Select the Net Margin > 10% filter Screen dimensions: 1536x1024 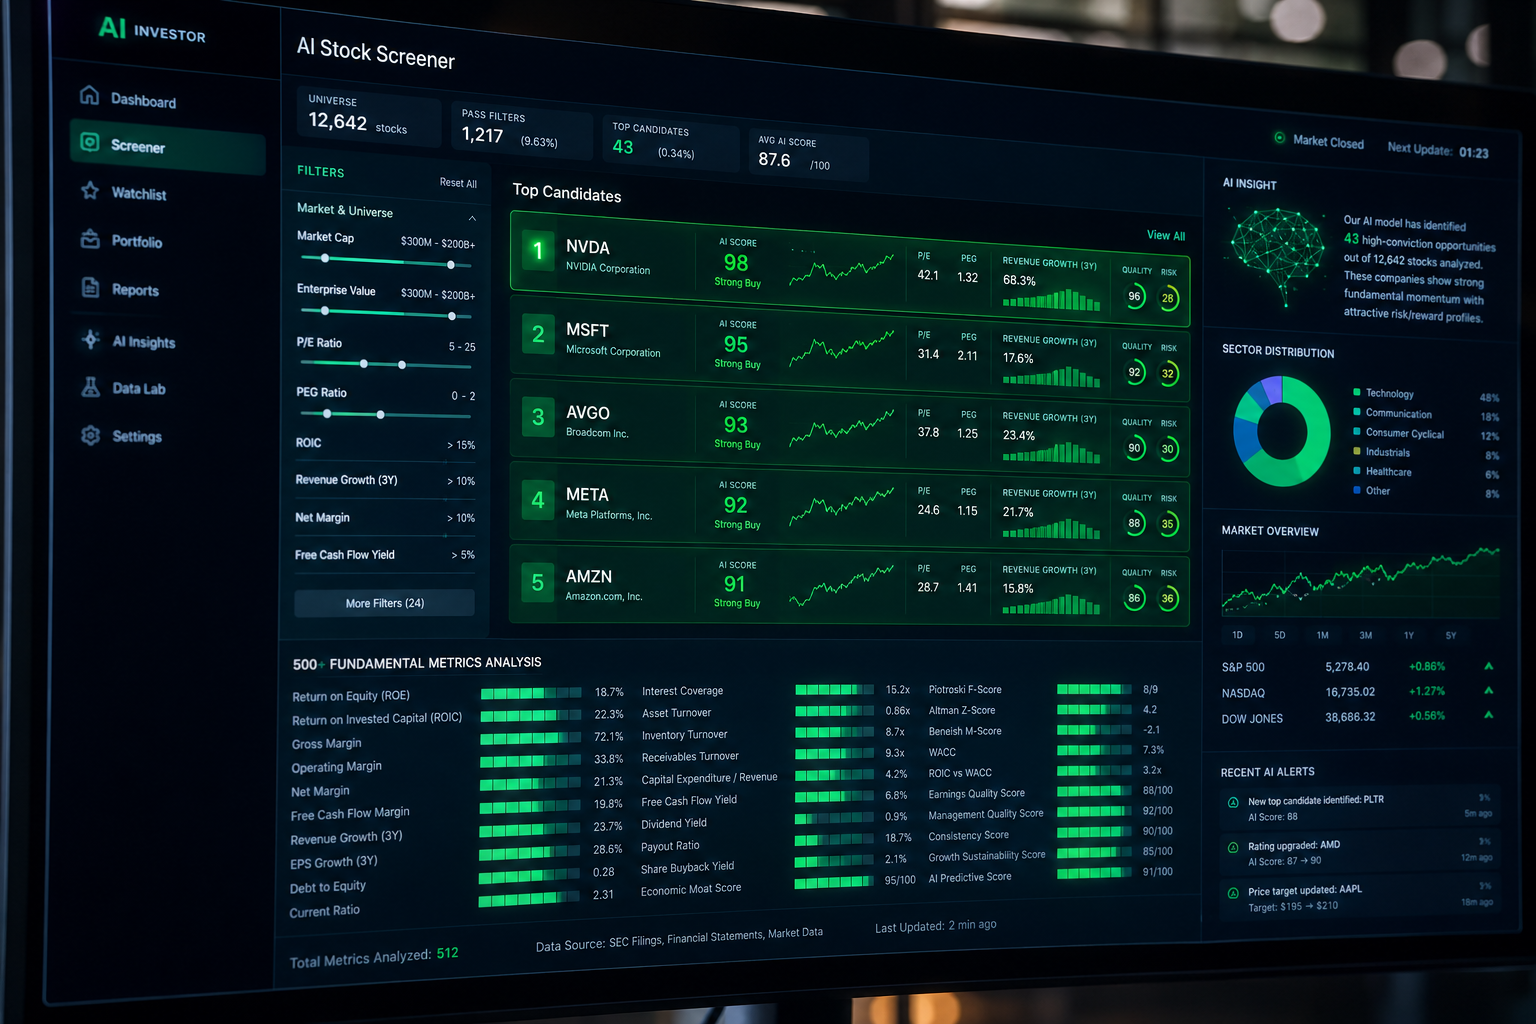click(385, 517)
